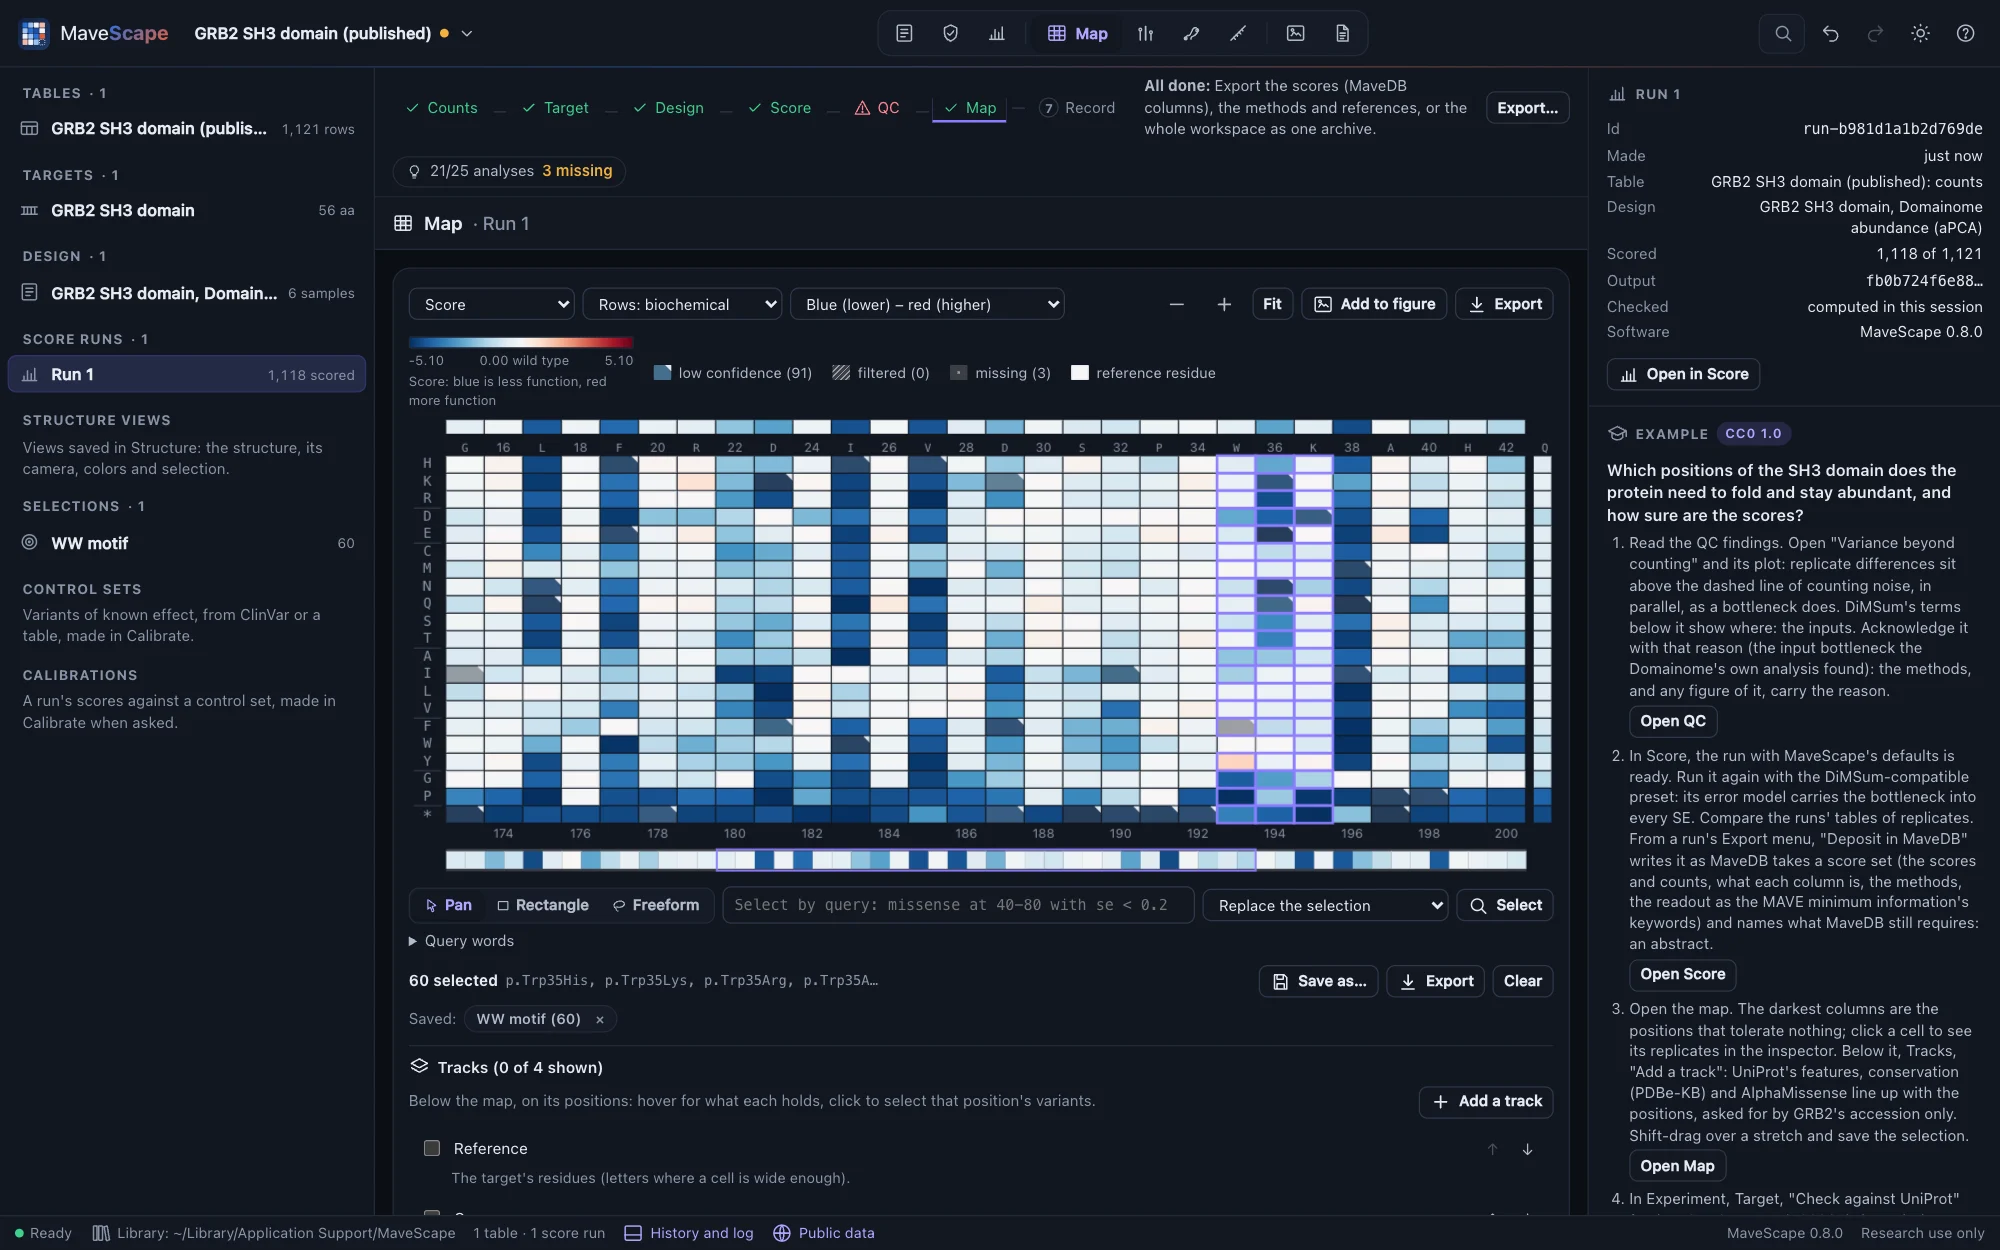Click the position overview strip below the heatmap
Screen dimensions: 2000x1250
985,861
